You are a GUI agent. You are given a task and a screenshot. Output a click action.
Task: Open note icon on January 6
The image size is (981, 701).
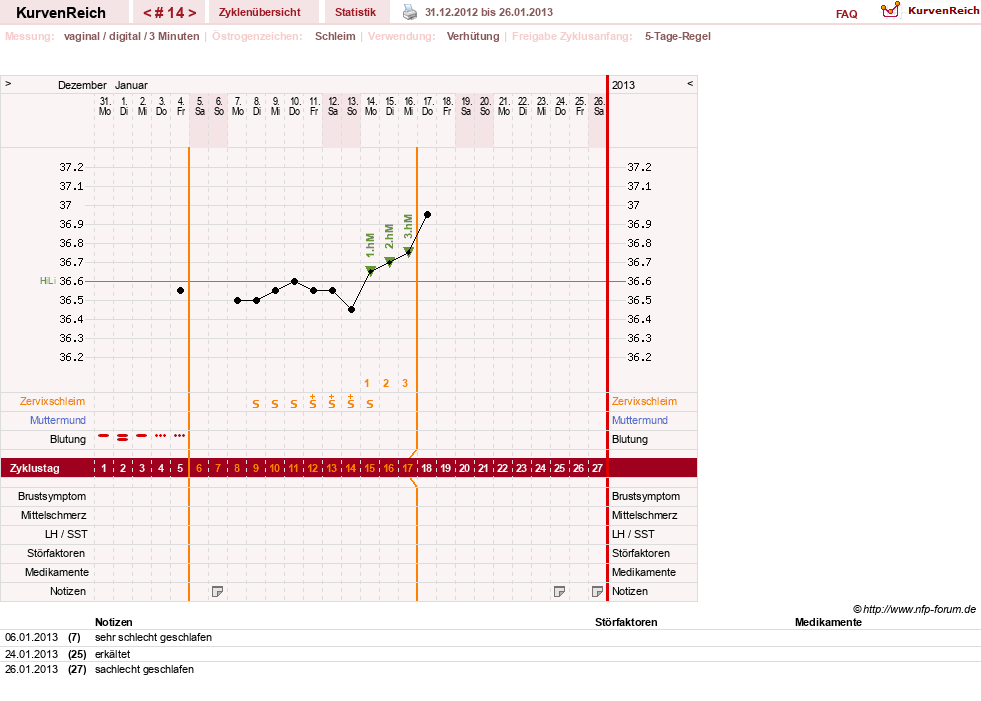pos(217,591)
